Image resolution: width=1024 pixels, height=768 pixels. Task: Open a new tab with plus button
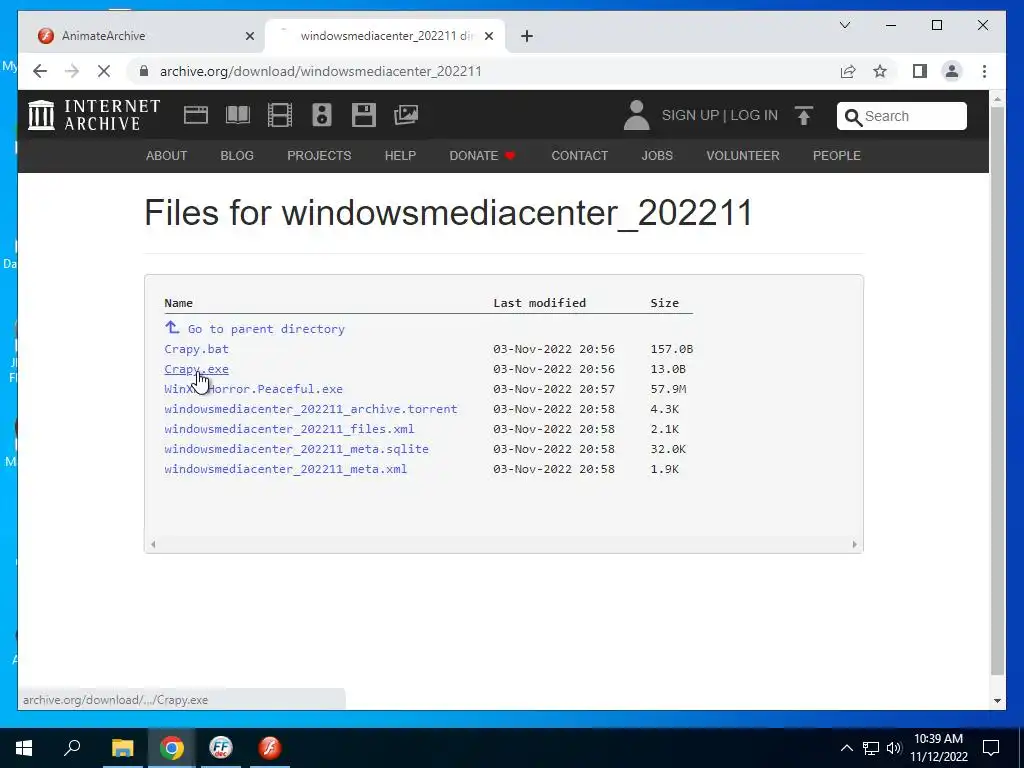point(527,36)
